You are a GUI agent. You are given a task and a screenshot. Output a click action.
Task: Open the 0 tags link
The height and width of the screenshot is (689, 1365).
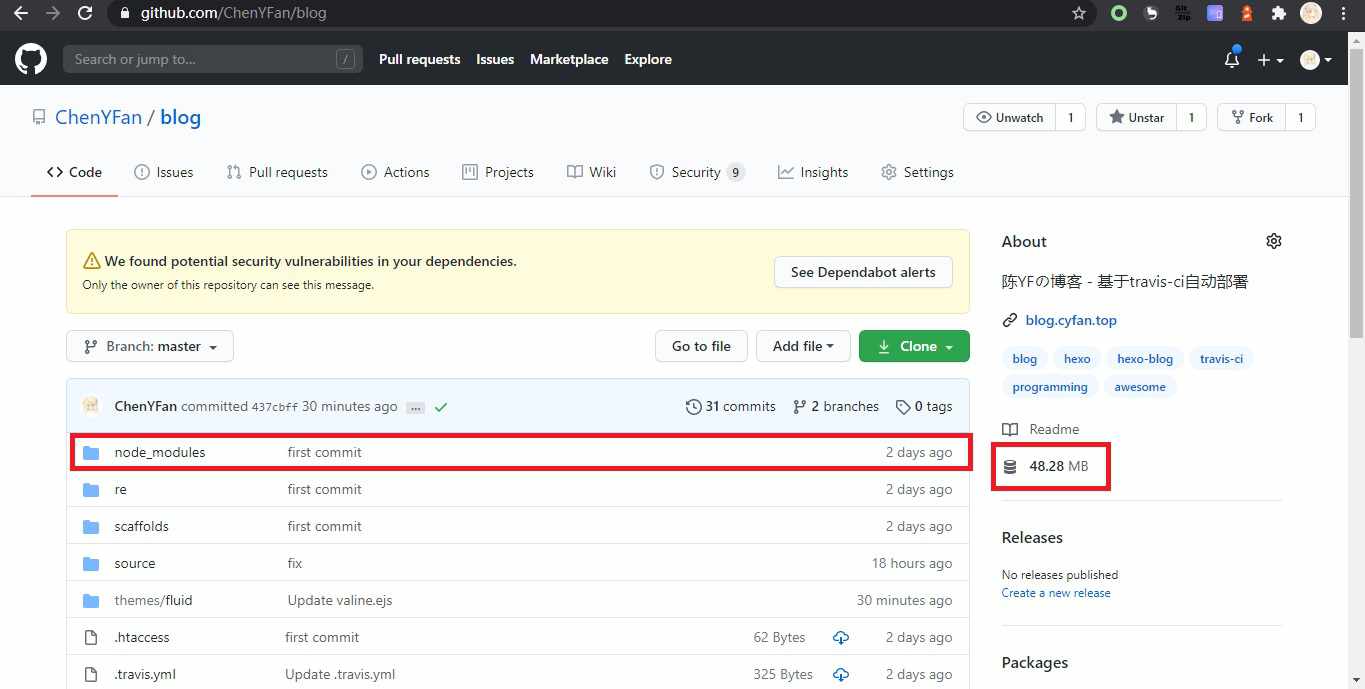click(924, 407)
